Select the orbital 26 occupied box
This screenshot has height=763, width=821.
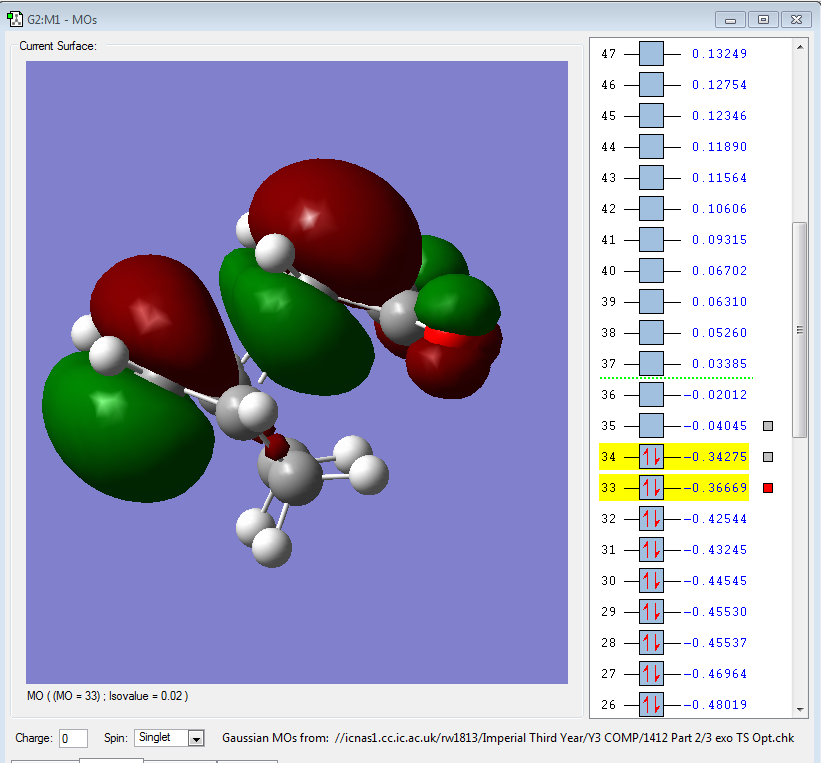(x=651, y=705)
